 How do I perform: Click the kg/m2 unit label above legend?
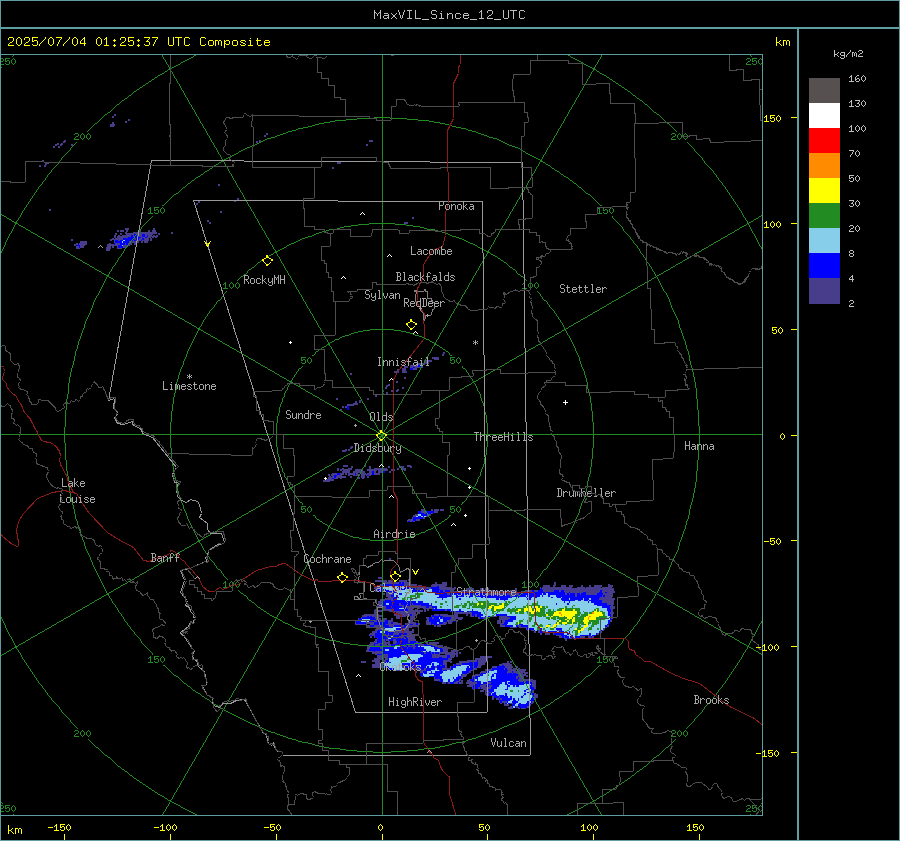[x=848, y=54]
